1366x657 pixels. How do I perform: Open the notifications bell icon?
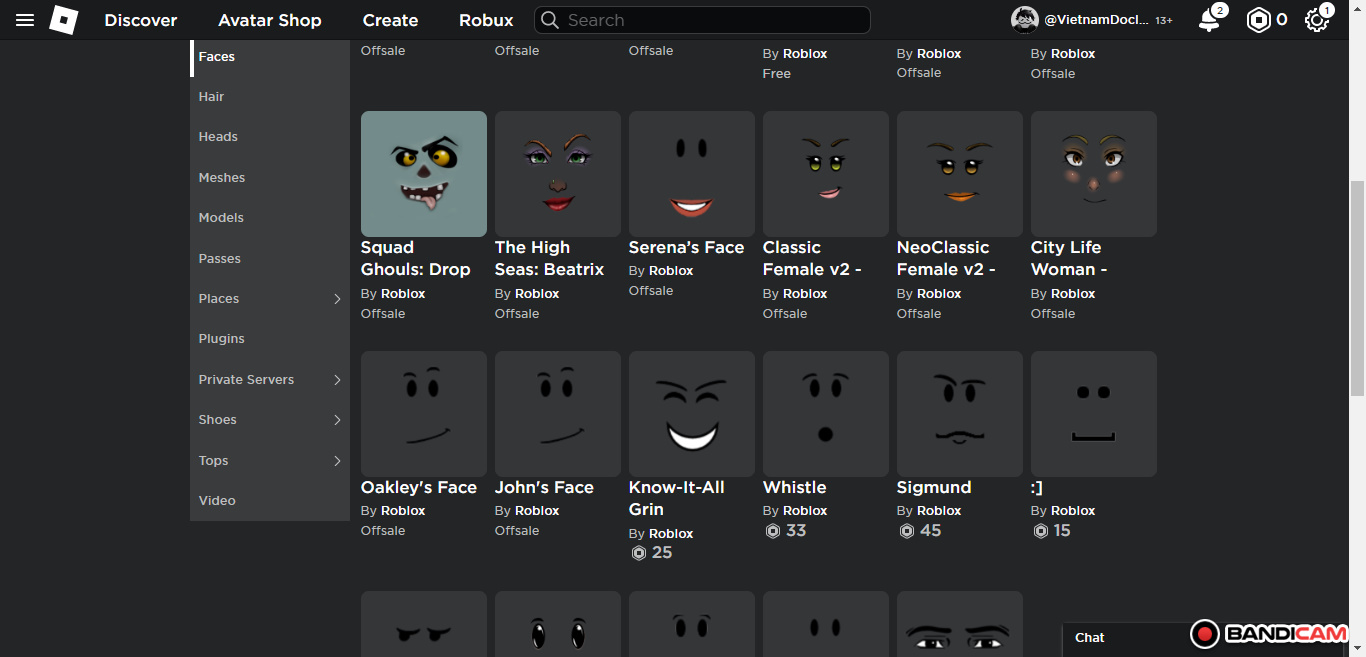pos(1209,20)
